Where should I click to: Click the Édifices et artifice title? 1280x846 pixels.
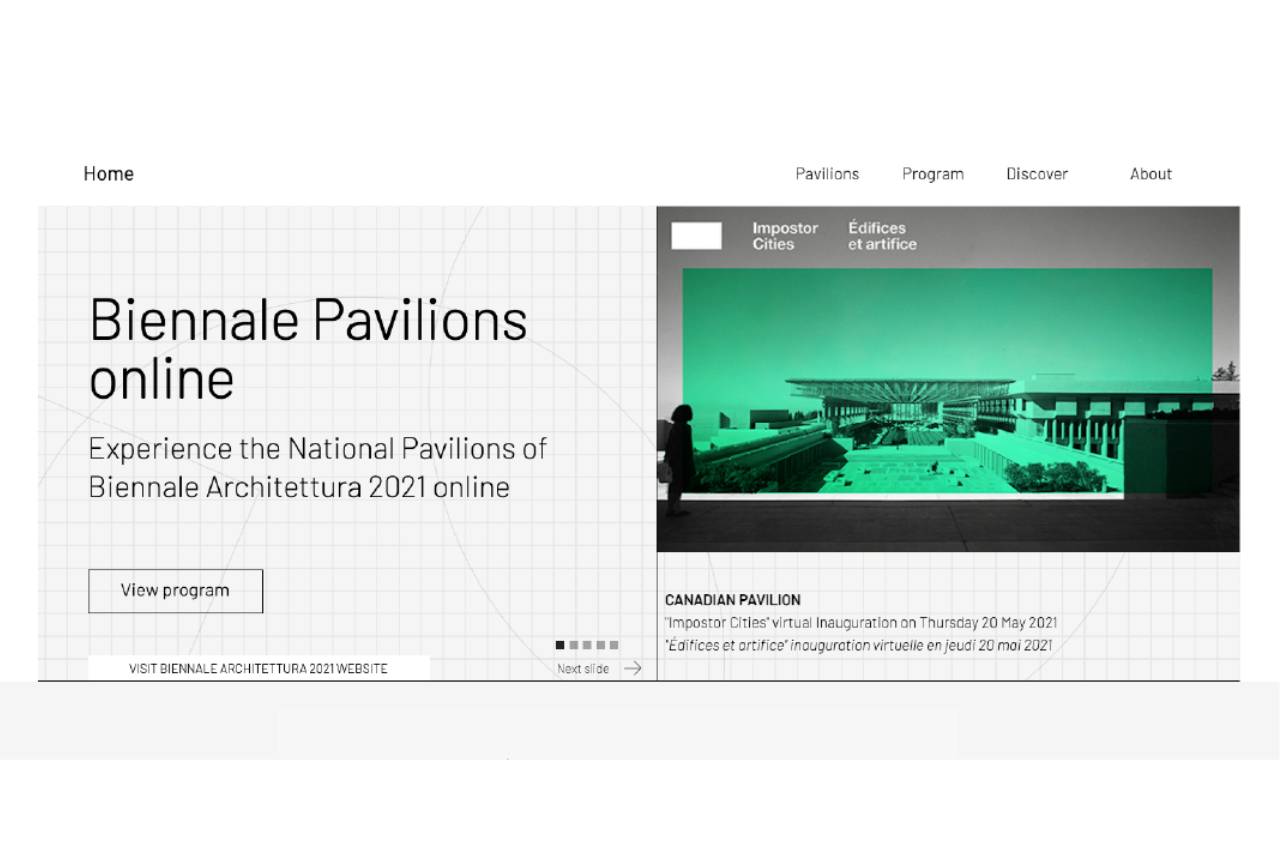tap(882, 236)
